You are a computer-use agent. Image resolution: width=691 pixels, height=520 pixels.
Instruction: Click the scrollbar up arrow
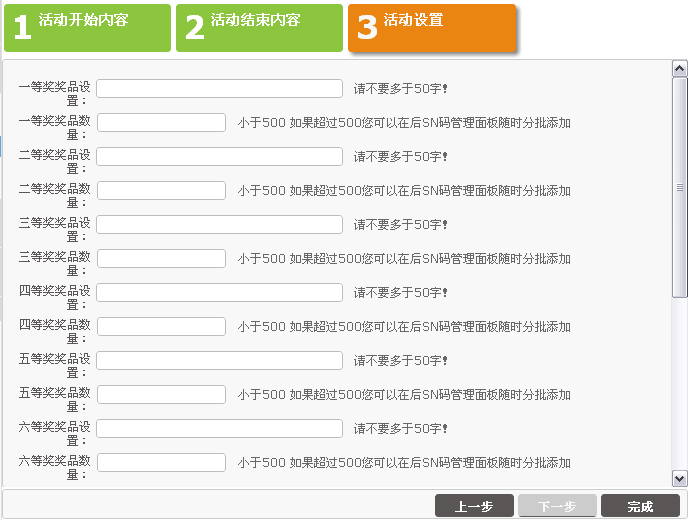[680, 69]
